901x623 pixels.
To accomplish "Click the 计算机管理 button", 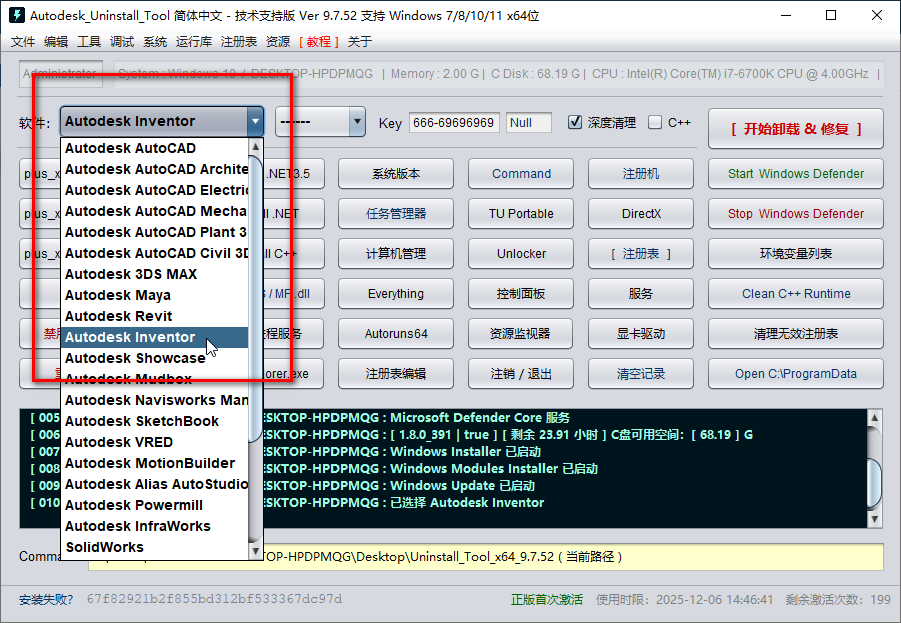I will 396,253.
